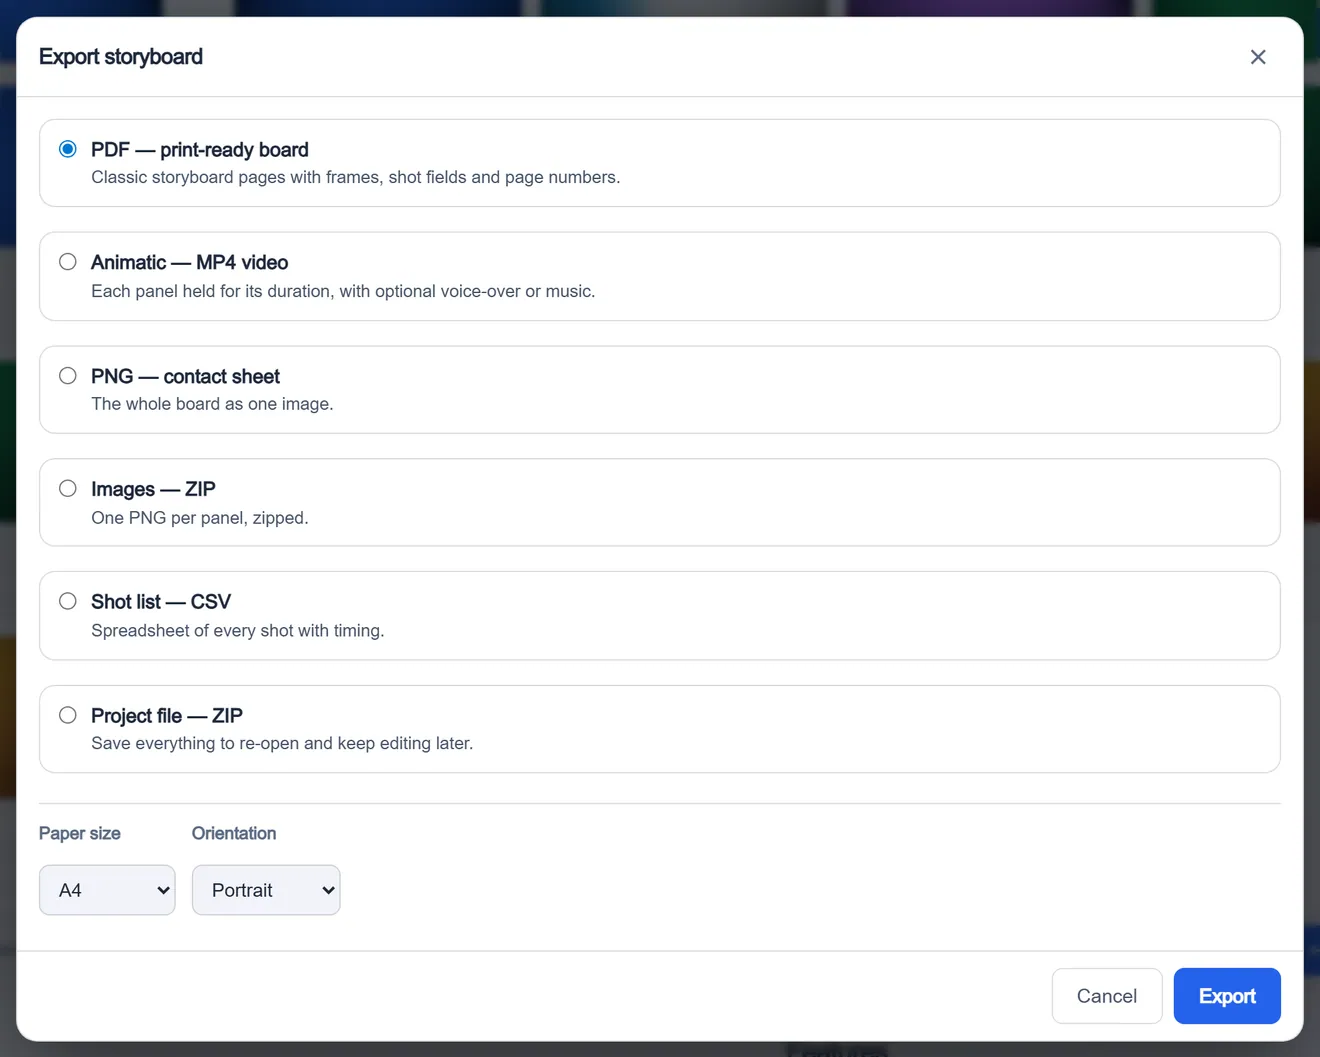Close the Export storyboard dialog

[x=1258, y=57]
